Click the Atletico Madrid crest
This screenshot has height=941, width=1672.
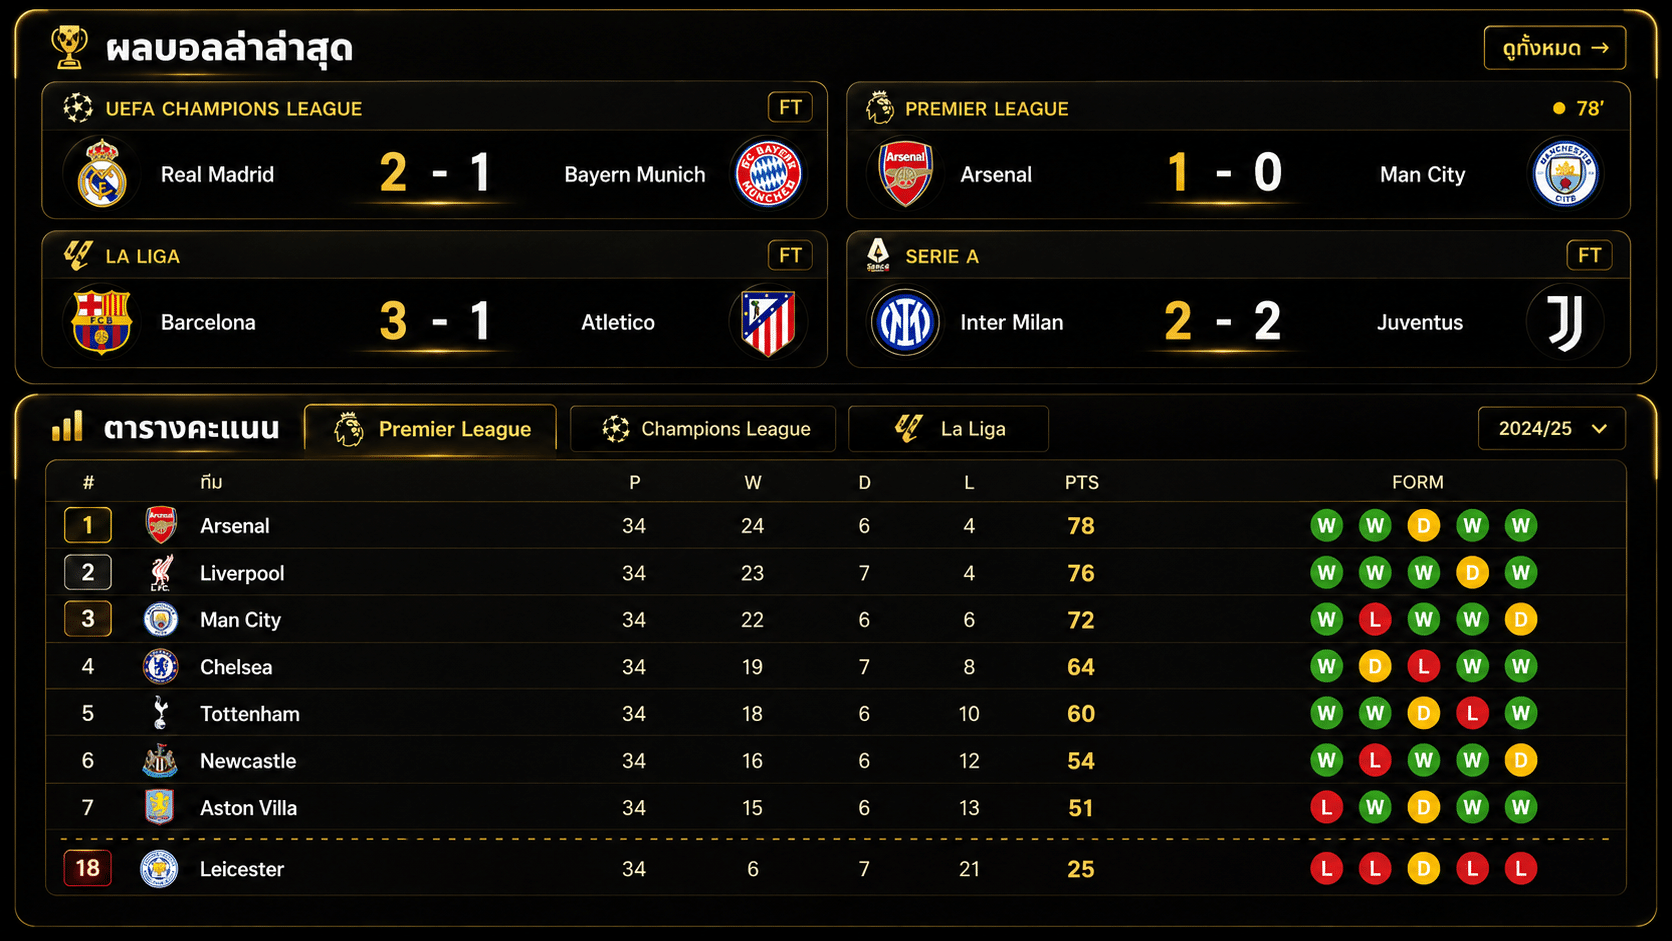coord(768,322)
